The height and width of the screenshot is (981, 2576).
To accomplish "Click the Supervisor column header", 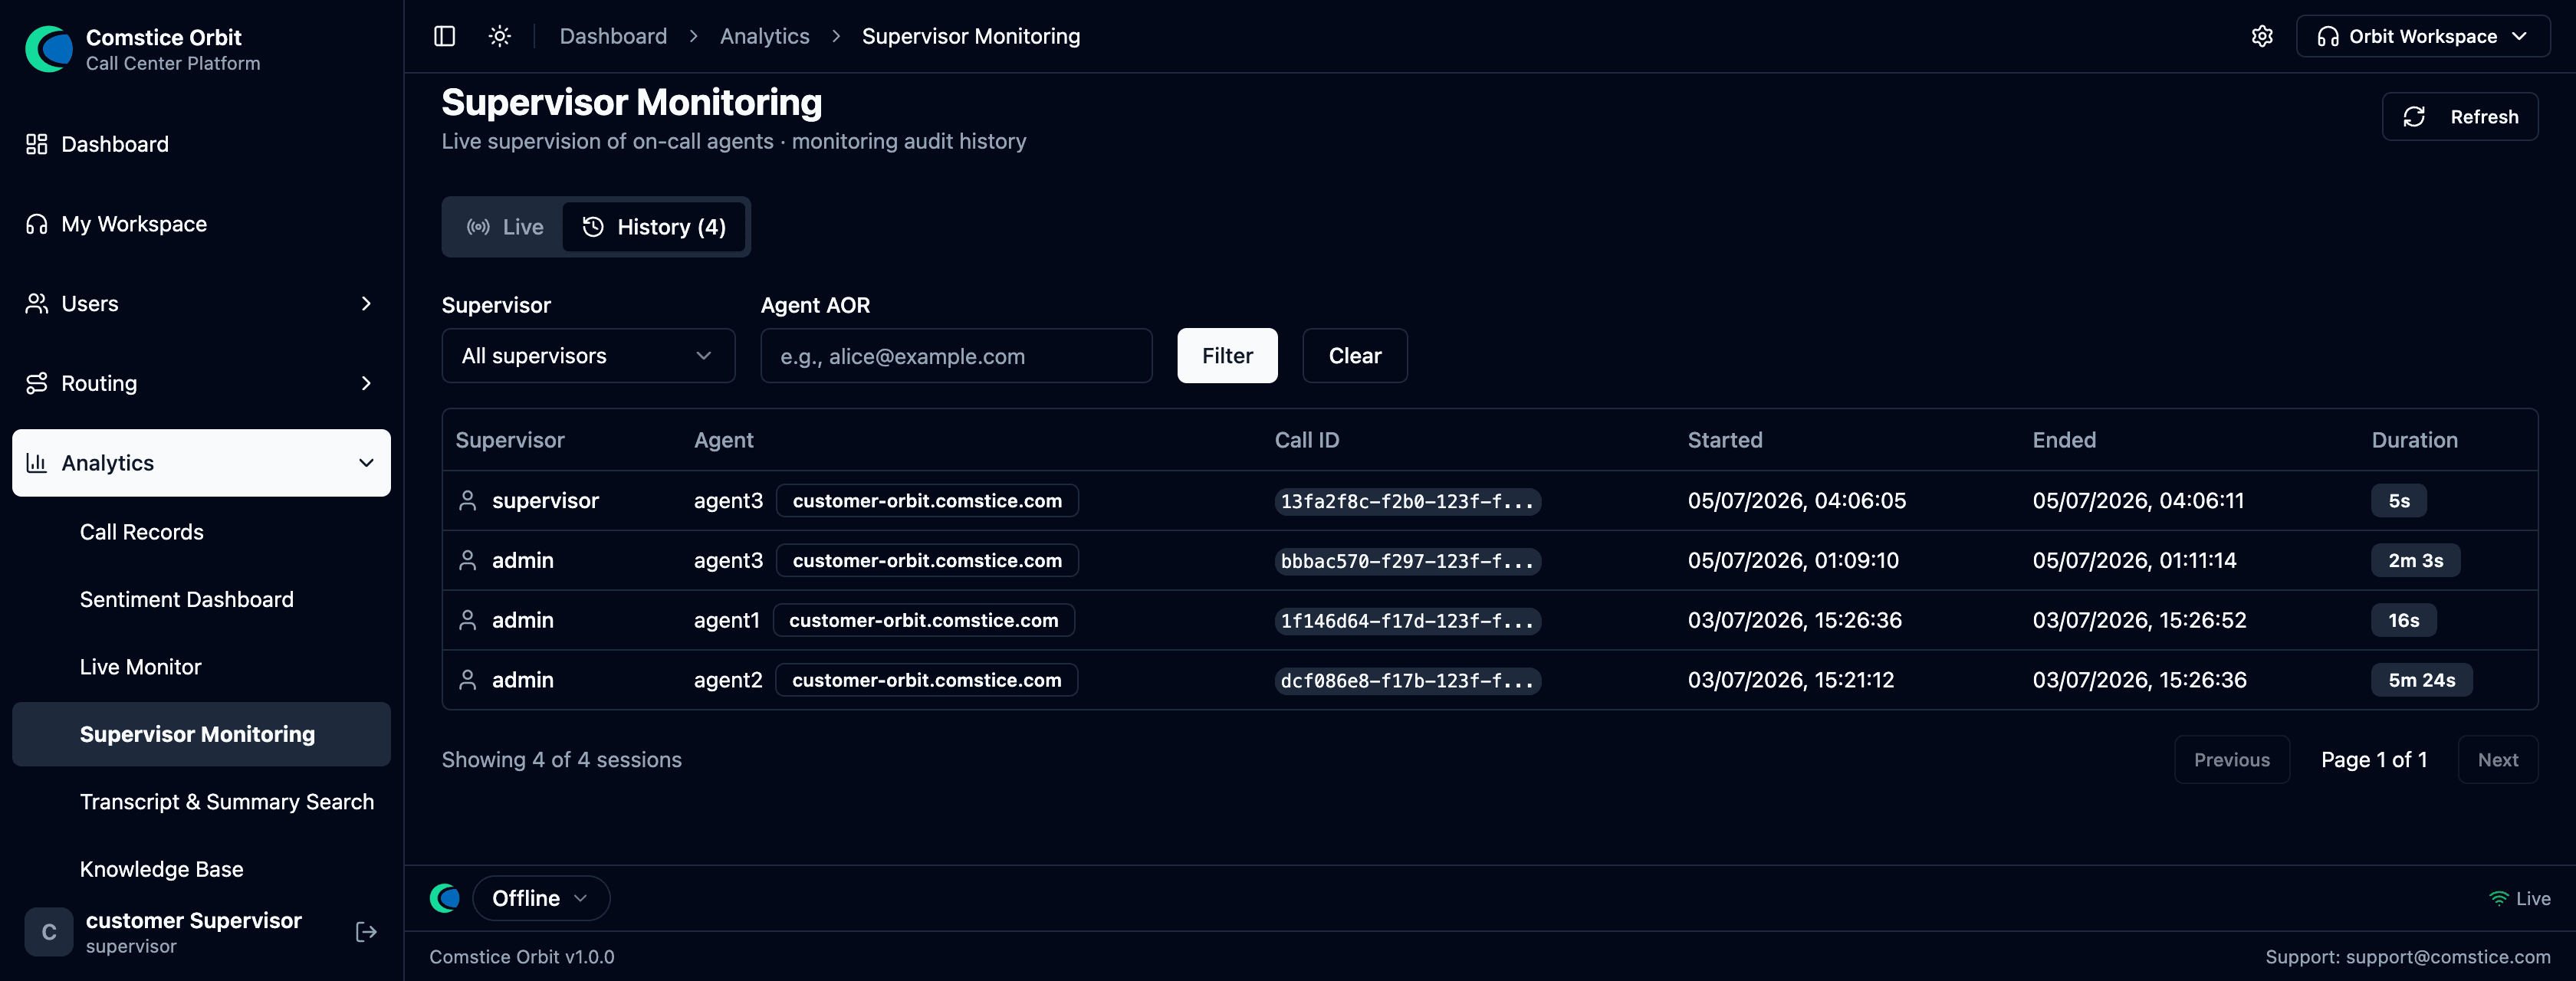I will click(x=510, y=440).
